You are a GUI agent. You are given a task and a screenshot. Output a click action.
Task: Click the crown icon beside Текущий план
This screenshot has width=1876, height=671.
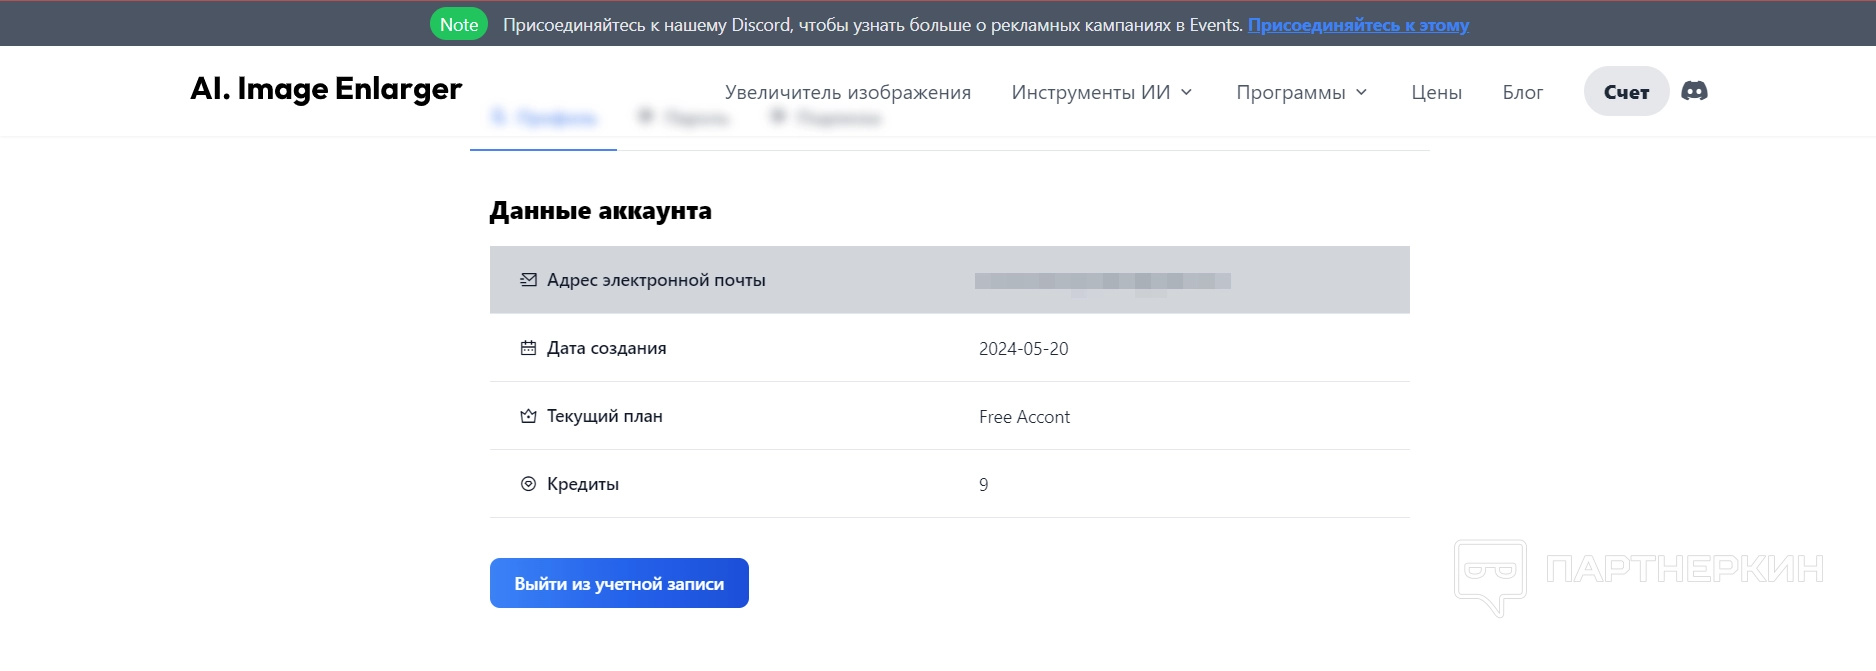528,416
